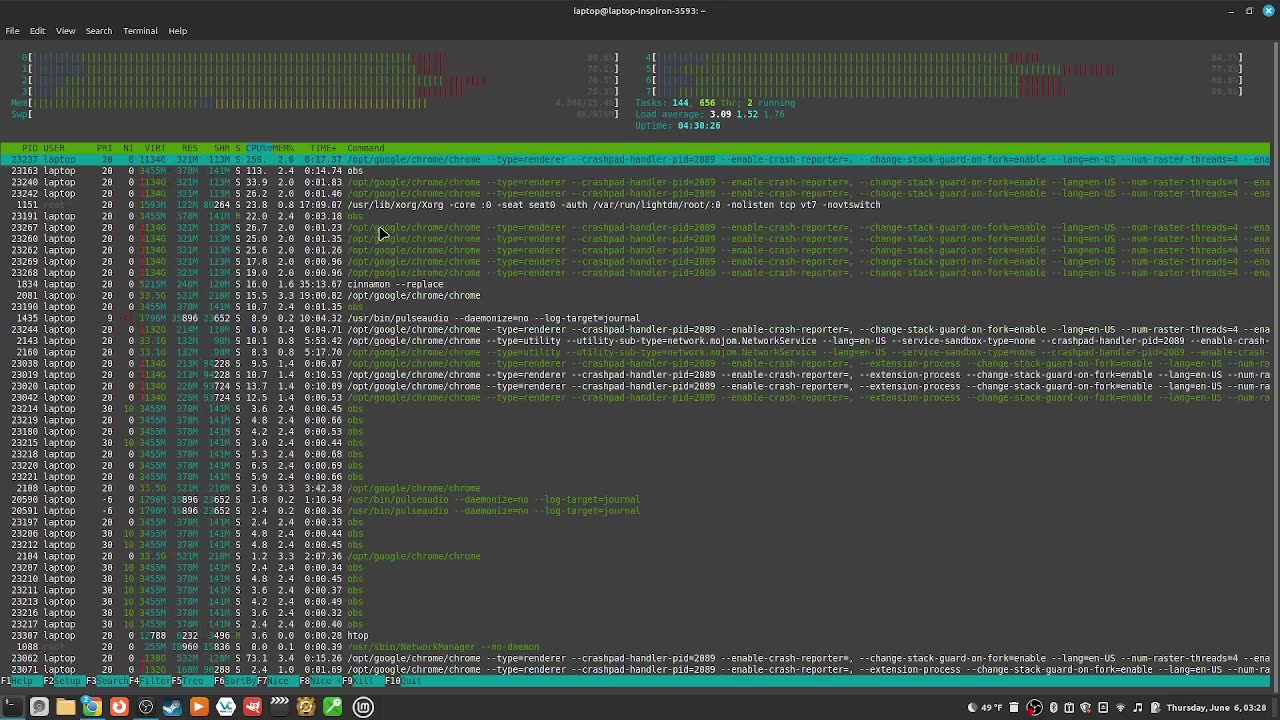1280x720 pixels.
Task: Open the OBS Studio taskbar icon
Action: pyautogui.click(x=146, y=707)
